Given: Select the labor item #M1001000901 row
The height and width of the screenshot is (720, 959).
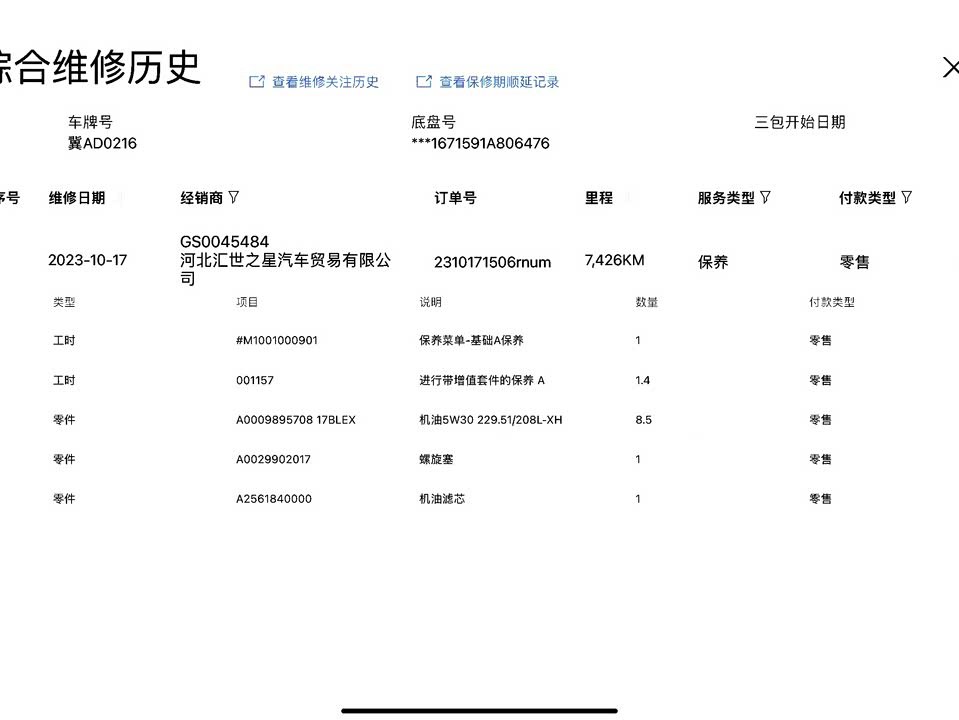Looking at the screenshot, I should pos(277,340).
